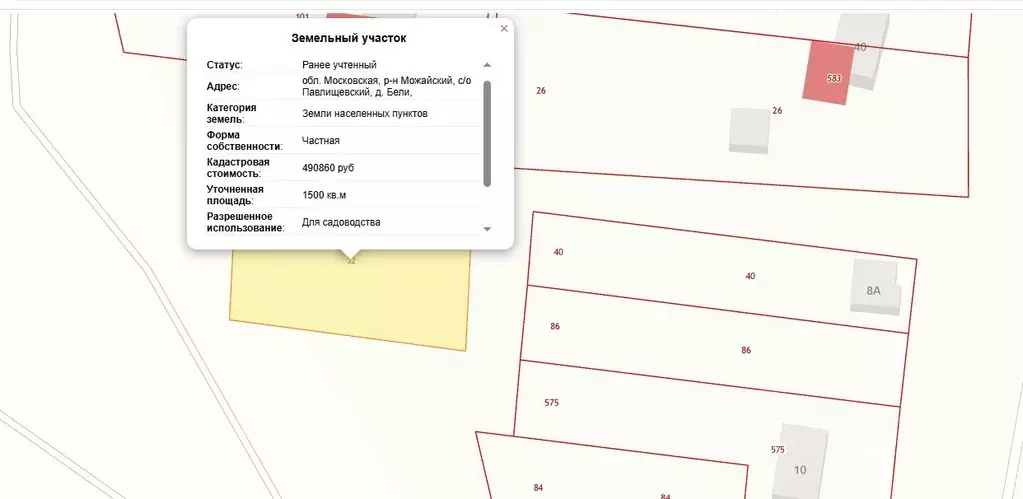Click the Уточненная площадь value 1500 кв.м
This screenshot has width=1023, height=499.
(324, 194)
